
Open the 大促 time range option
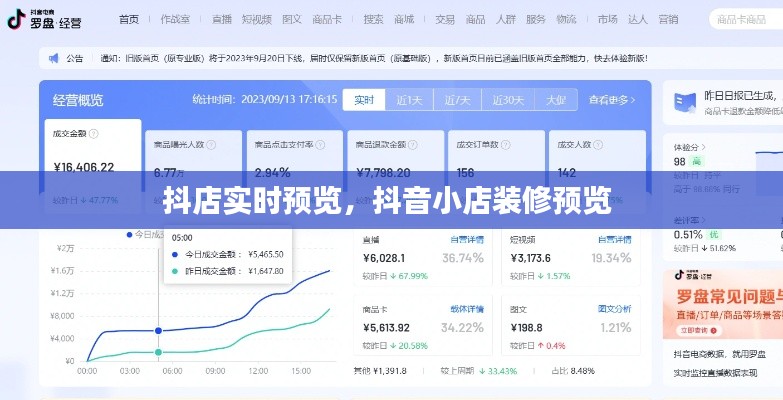click(555, 100)
